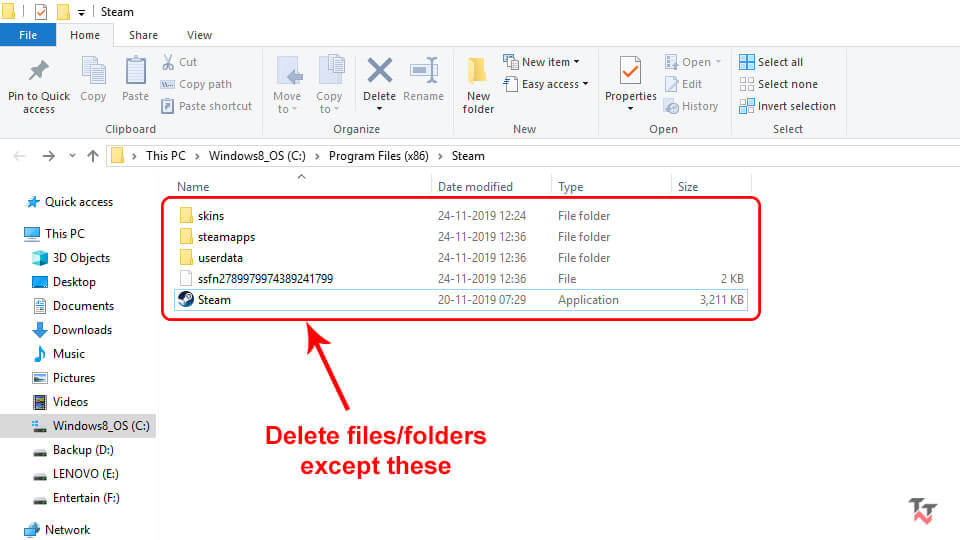Sort by Name column header
960x540 pixels.
[193, 187]
